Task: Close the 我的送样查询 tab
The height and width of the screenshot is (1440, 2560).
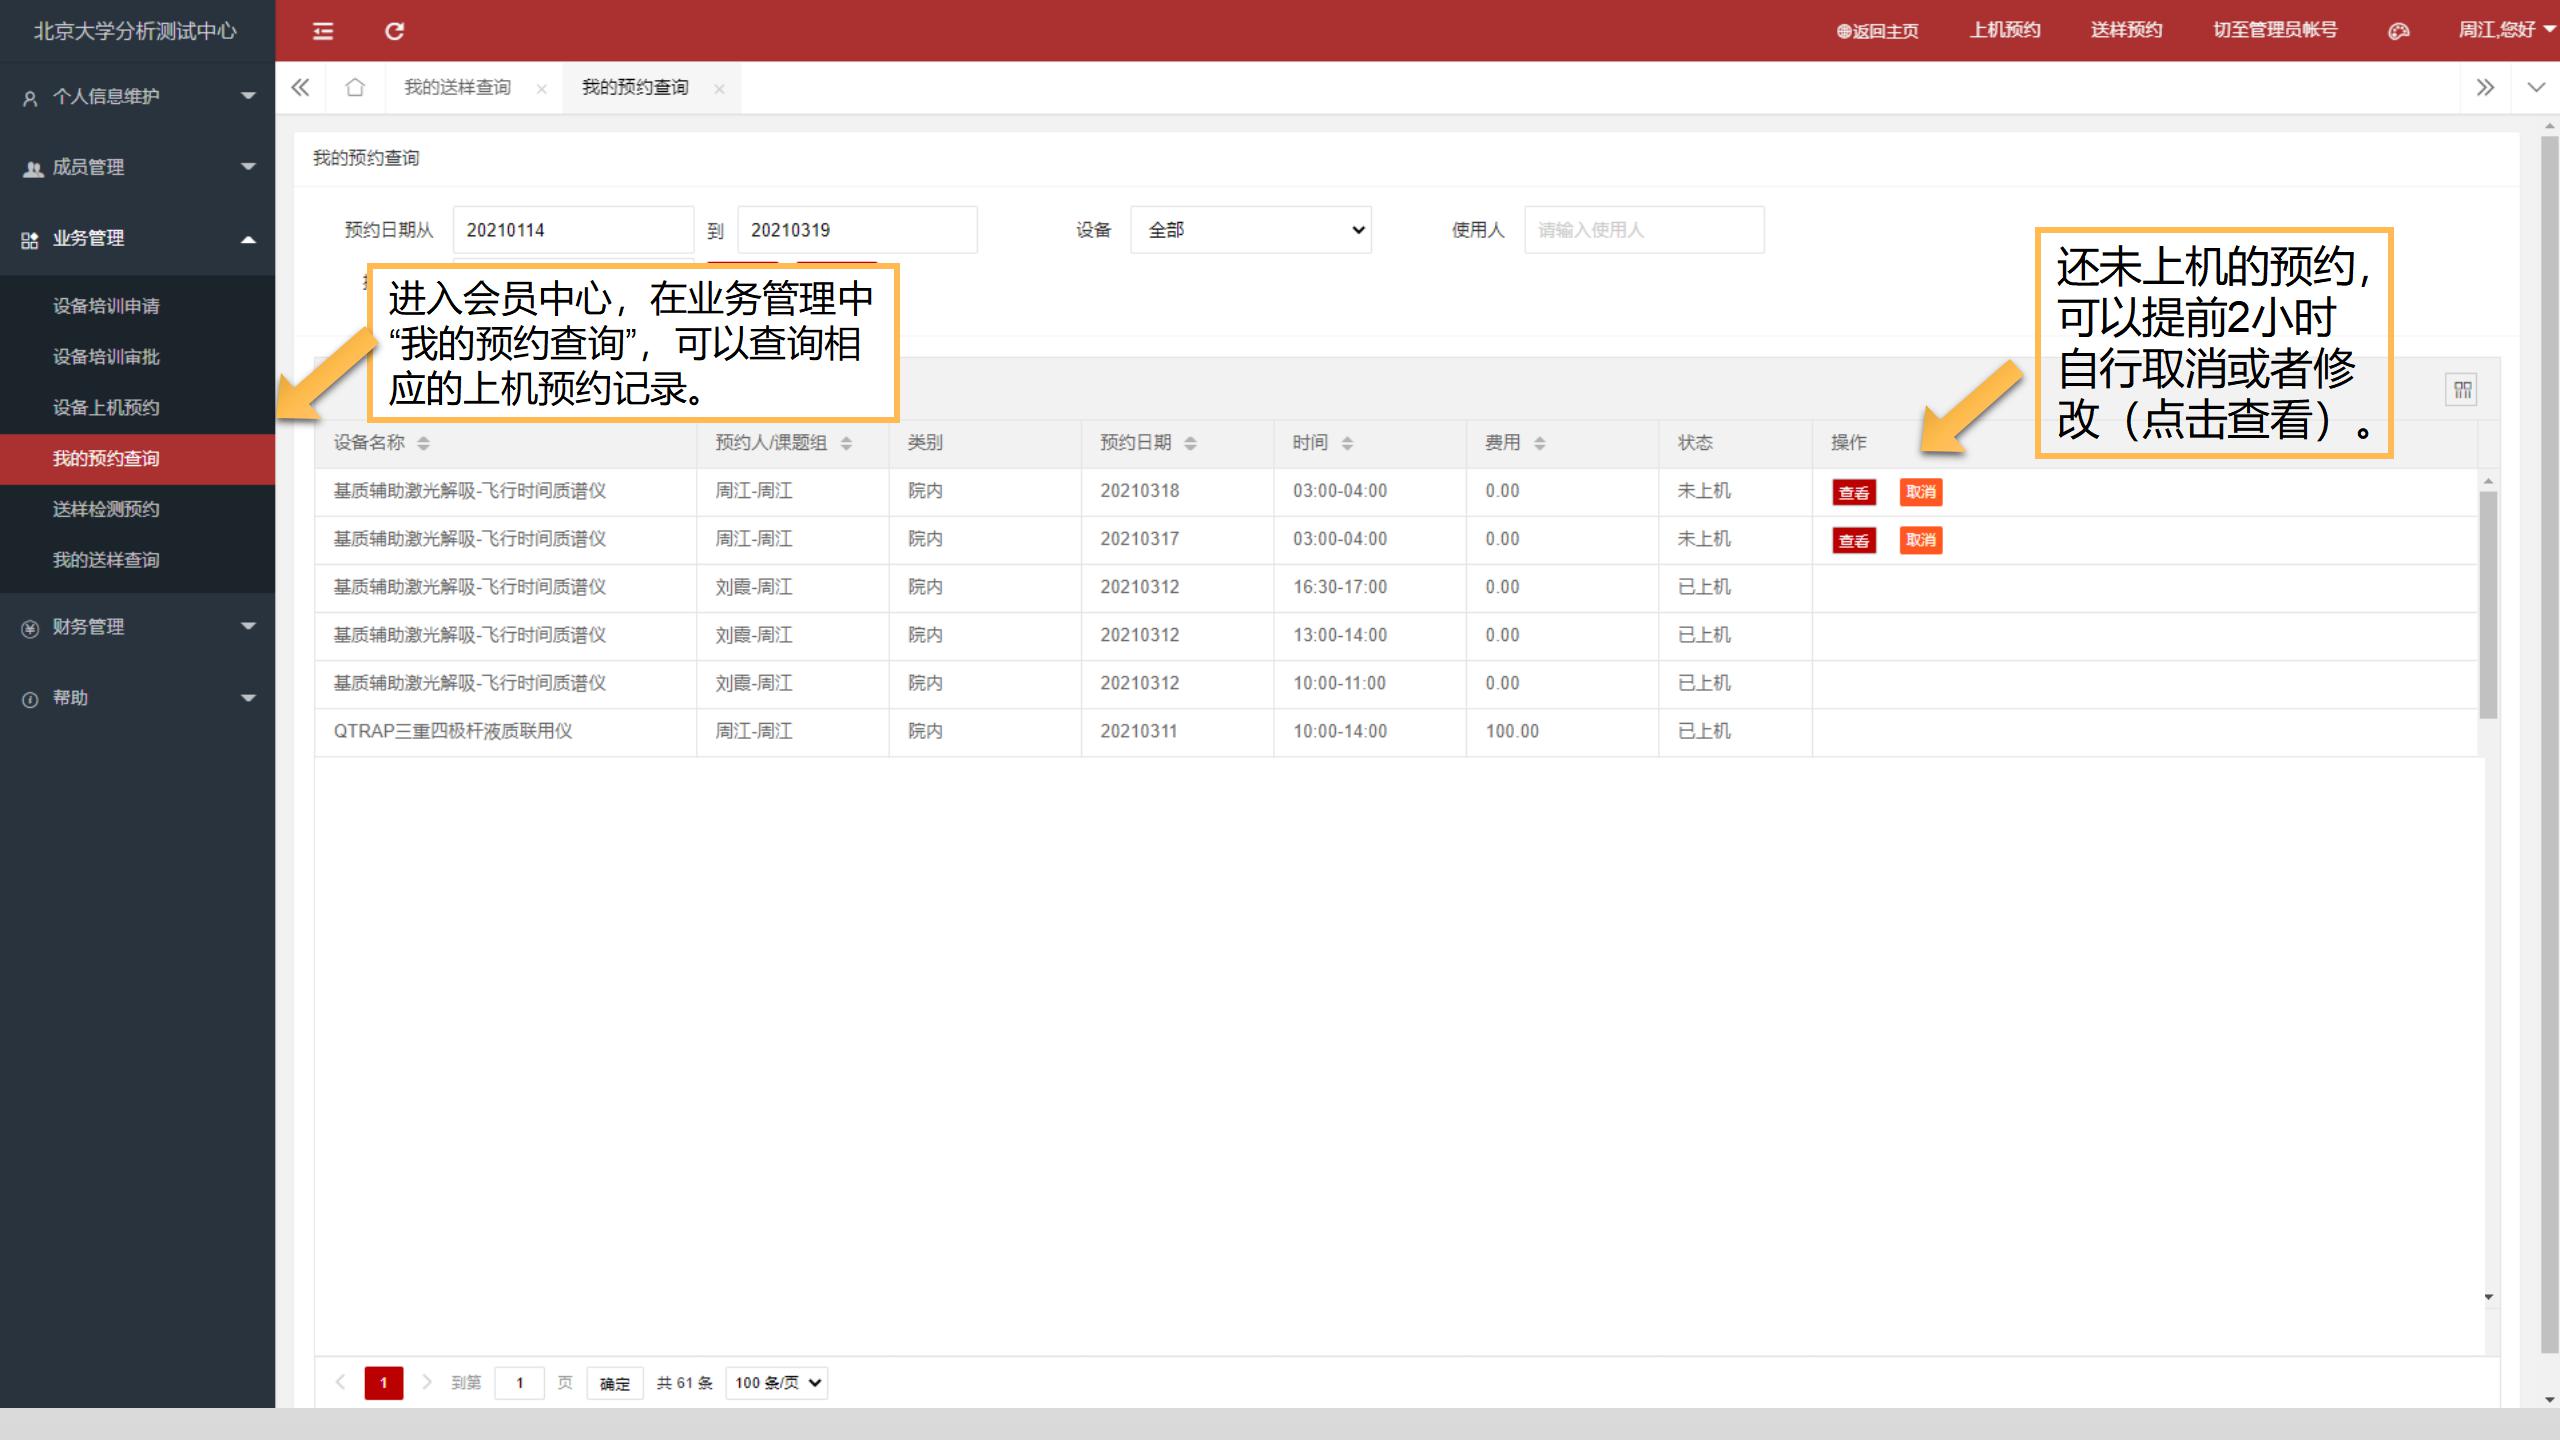Action: tap(541, 89)
